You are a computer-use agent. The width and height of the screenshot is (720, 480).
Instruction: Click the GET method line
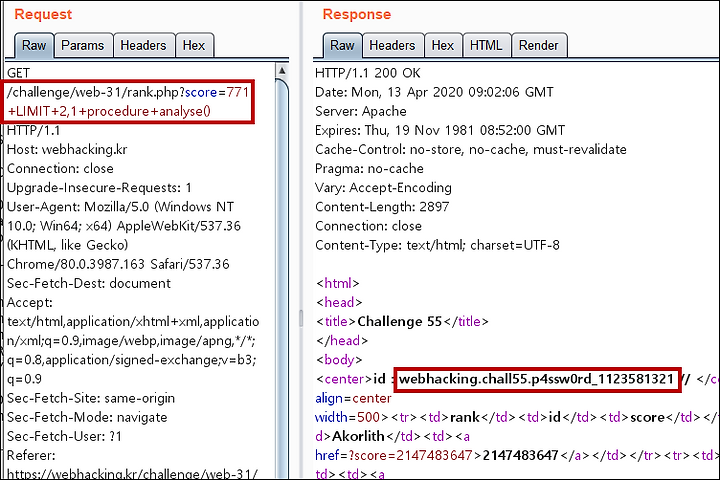click(x=18, y=73)
